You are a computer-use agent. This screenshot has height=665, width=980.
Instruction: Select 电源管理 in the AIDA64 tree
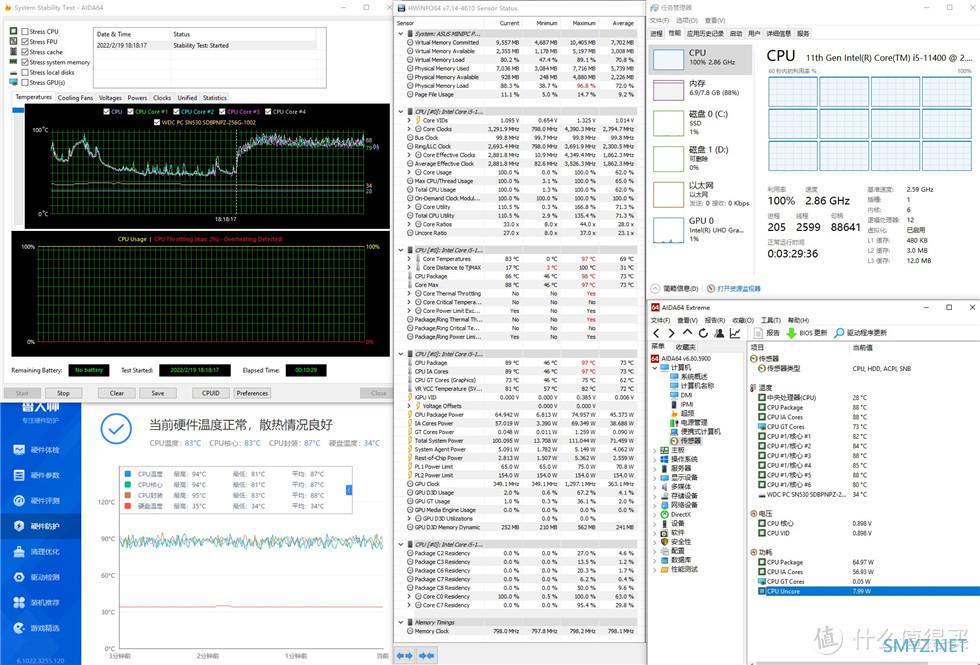click(x=689, y=422)
